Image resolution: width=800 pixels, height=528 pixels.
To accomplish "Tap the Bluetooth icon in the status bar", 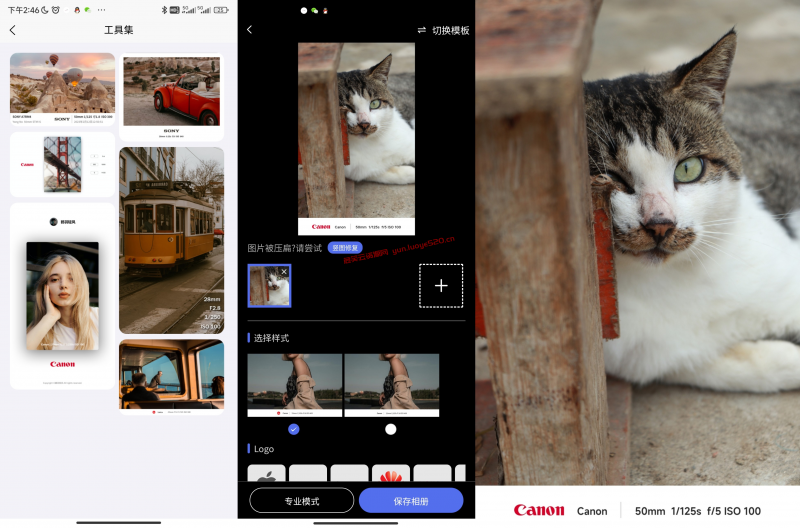I will point(162,9).
